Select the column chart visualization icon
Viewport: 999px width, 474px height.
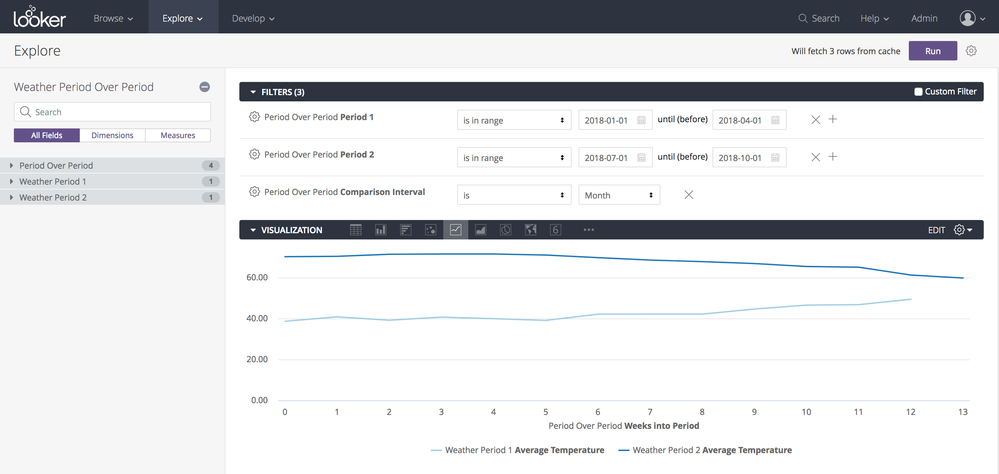[381, 230]
